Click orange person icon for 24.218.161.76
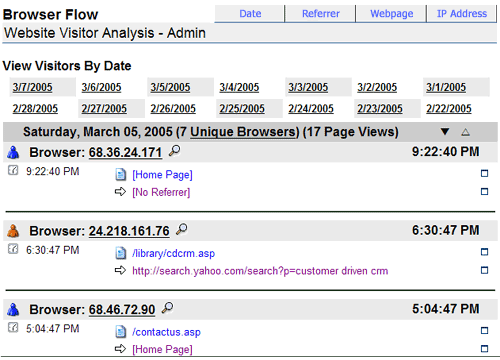The width and height of the screenshot is (500, 360). tap(13, 231)
